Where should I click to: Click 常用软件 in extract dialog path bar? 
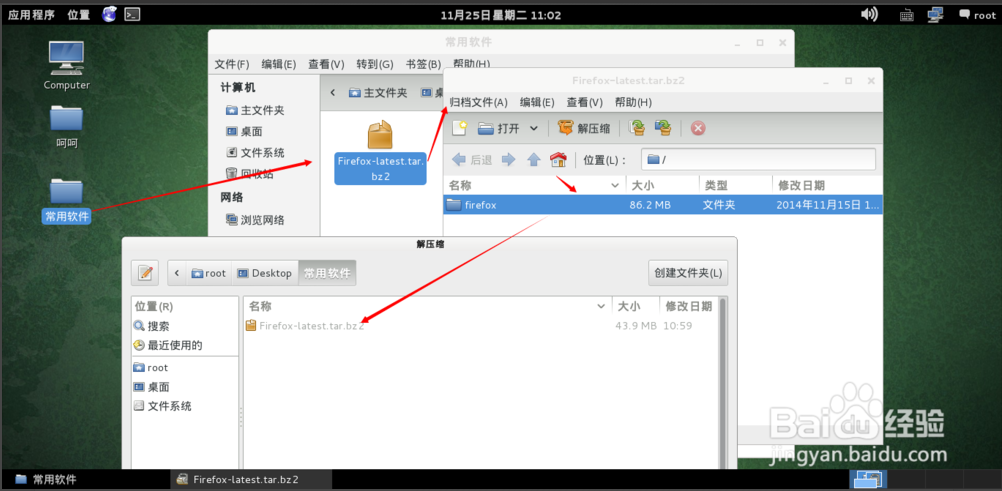pyautogui.click(x=327, y=273)
